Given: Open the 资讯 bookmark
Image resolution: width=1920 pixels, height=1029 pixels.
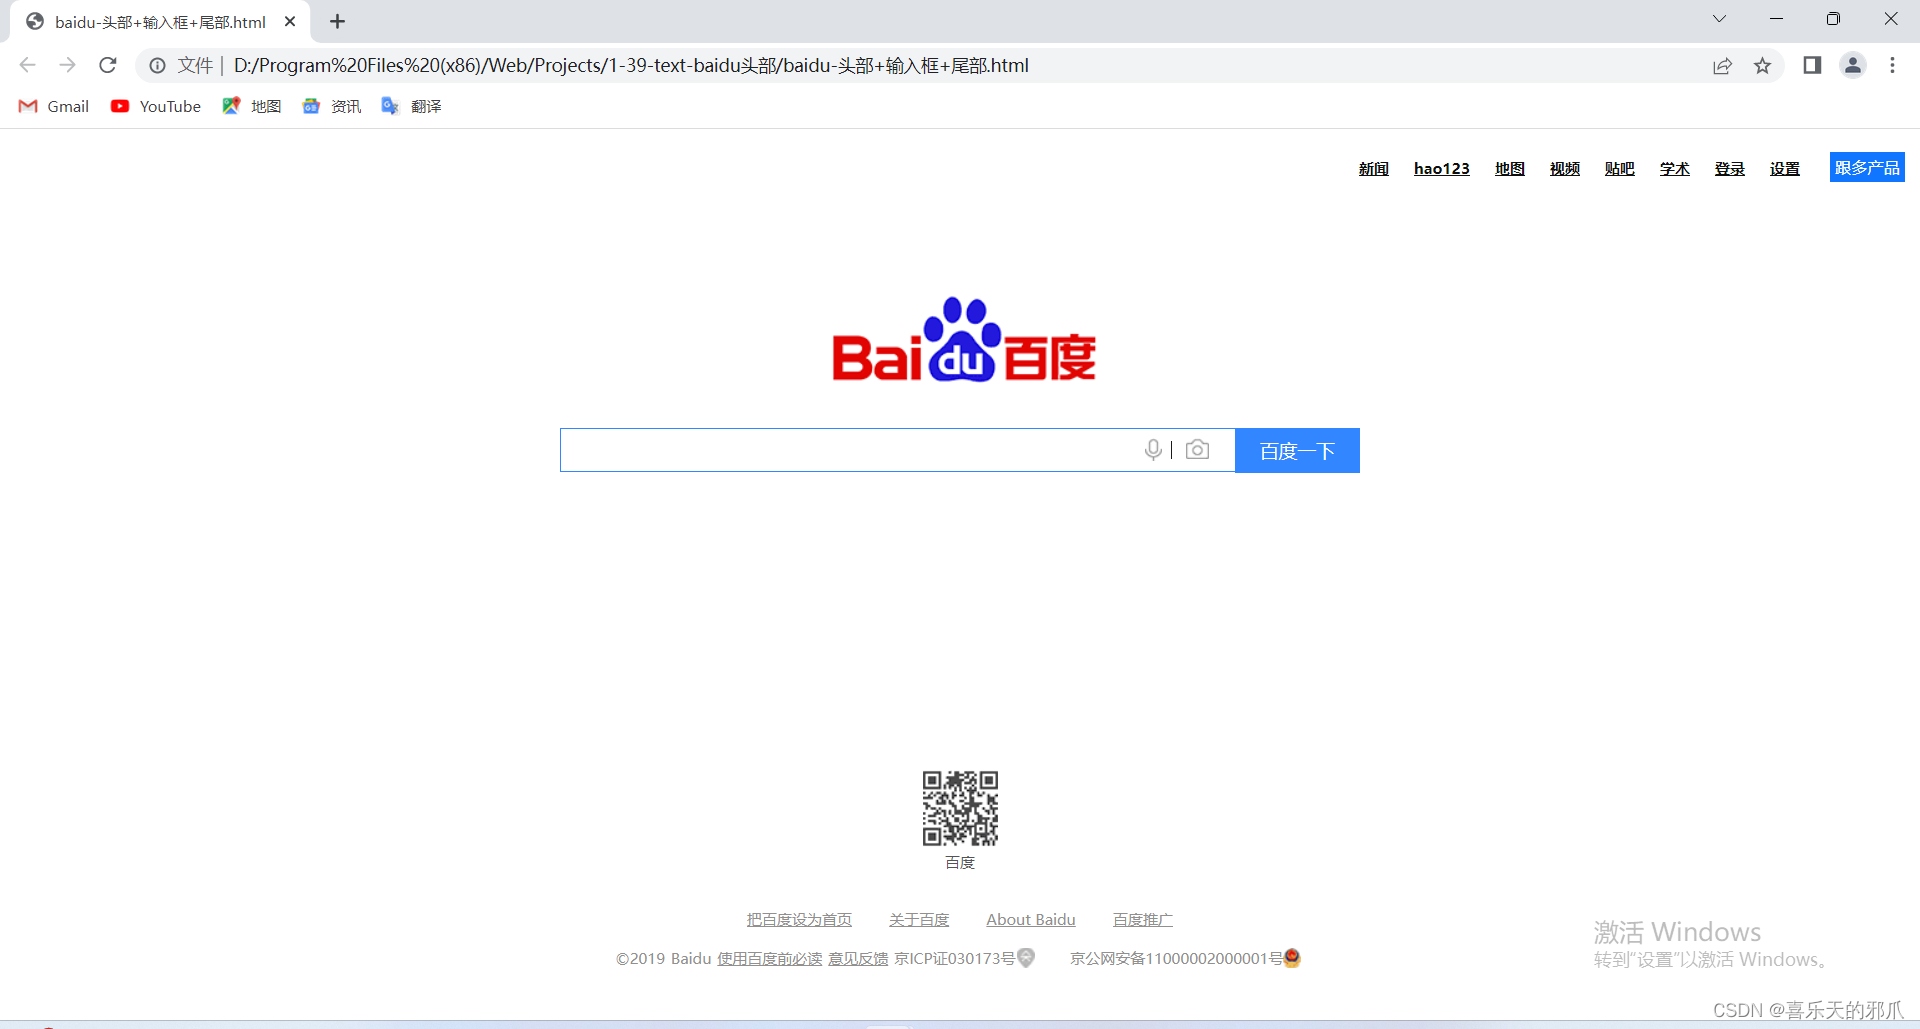Looking at the screenshot, I should tap(332, 106).
